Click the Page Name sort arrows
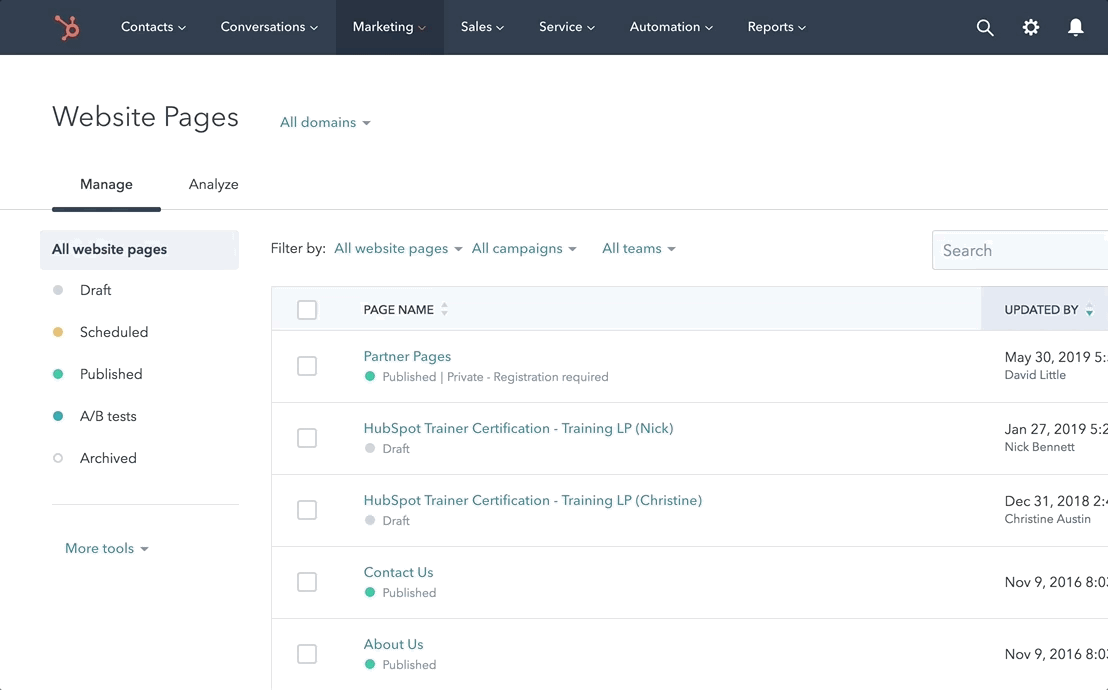1108x690 pixels. 444,309
